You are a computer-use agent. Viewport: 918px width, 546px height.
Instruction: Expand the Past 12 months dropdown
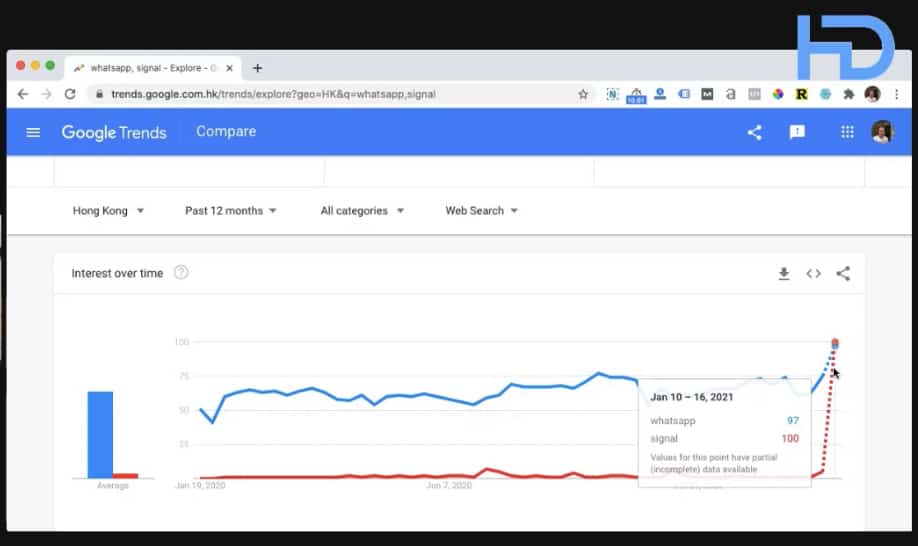230,211
